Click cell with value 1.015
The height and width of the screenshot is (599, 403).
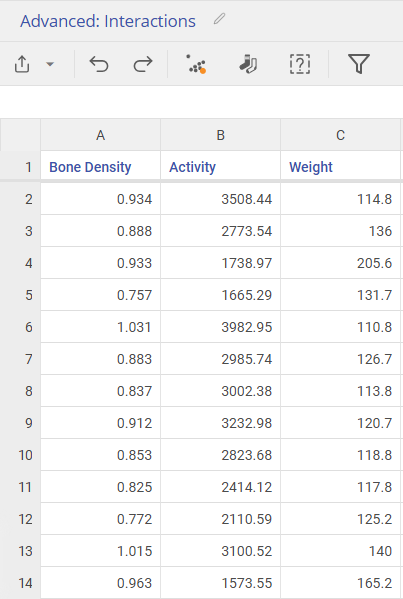click(100, 551)
